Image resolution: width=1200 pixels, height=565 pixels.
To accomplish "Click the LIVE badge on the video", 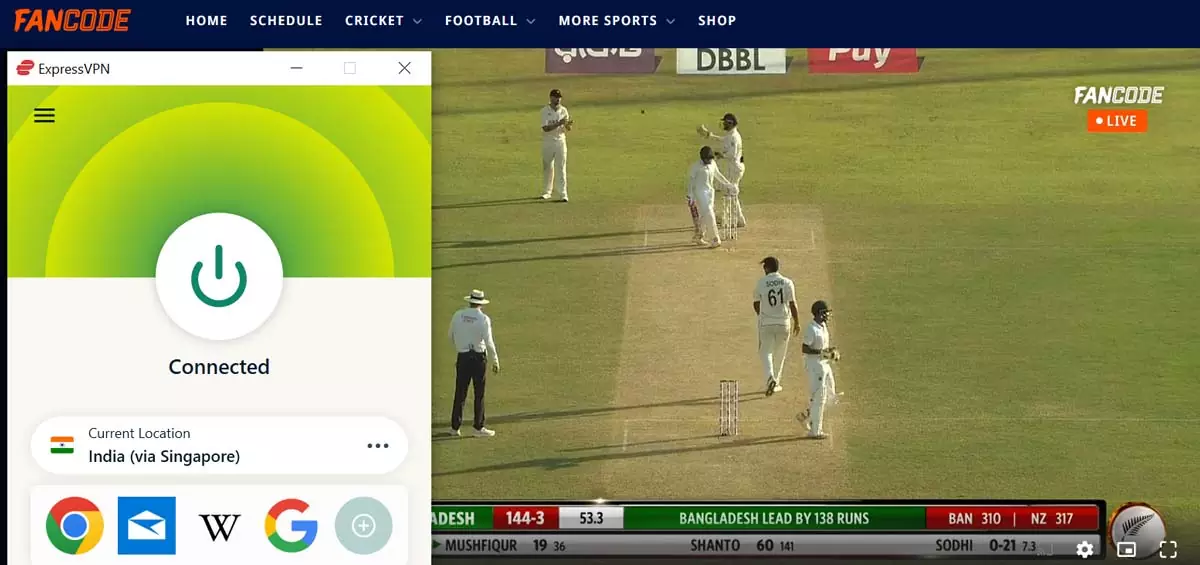I will coord(1117,121).
